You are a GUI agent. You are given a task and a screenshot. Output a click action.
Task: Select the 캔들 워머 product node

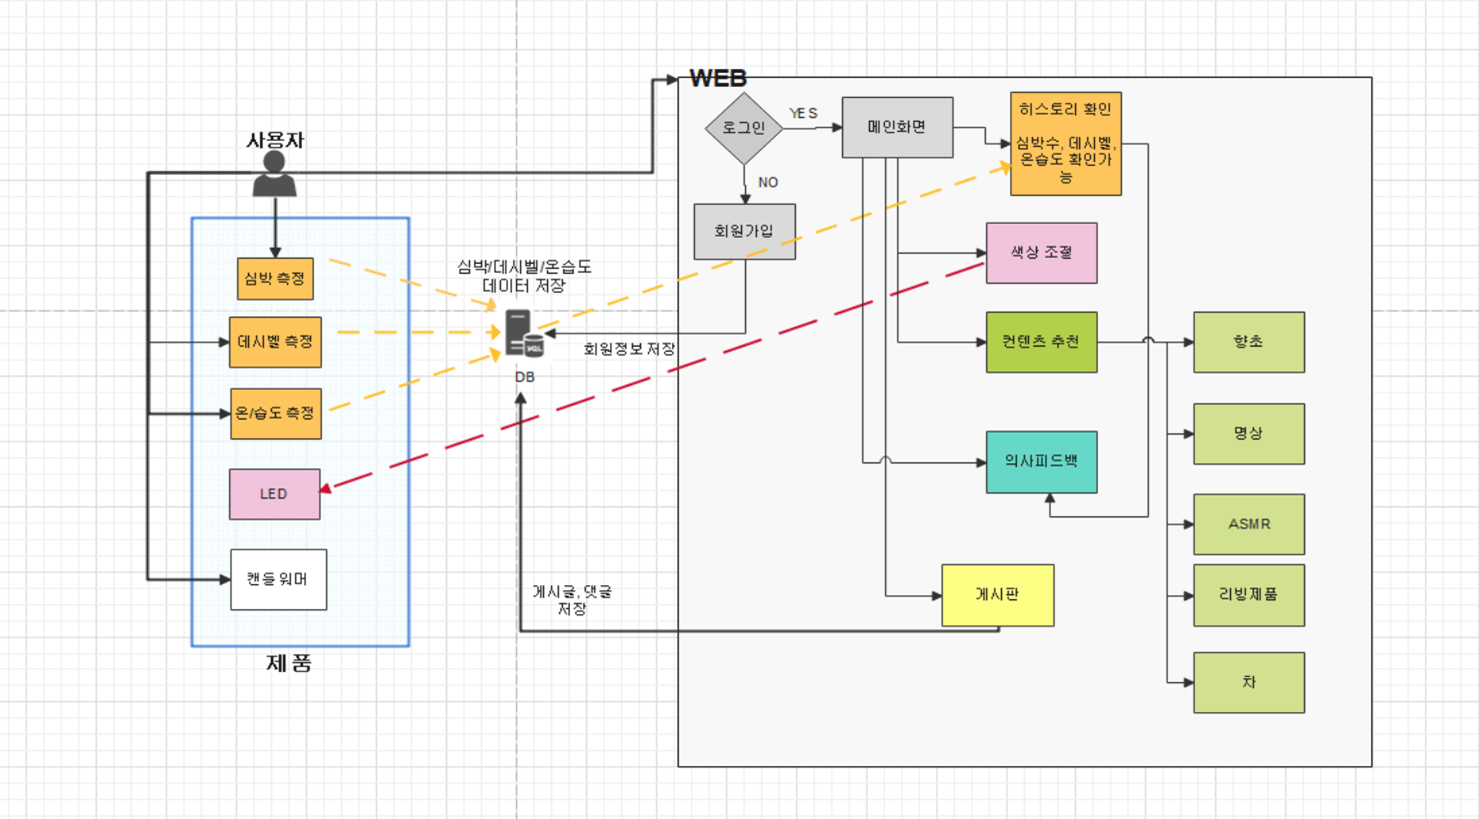(278, 579)
